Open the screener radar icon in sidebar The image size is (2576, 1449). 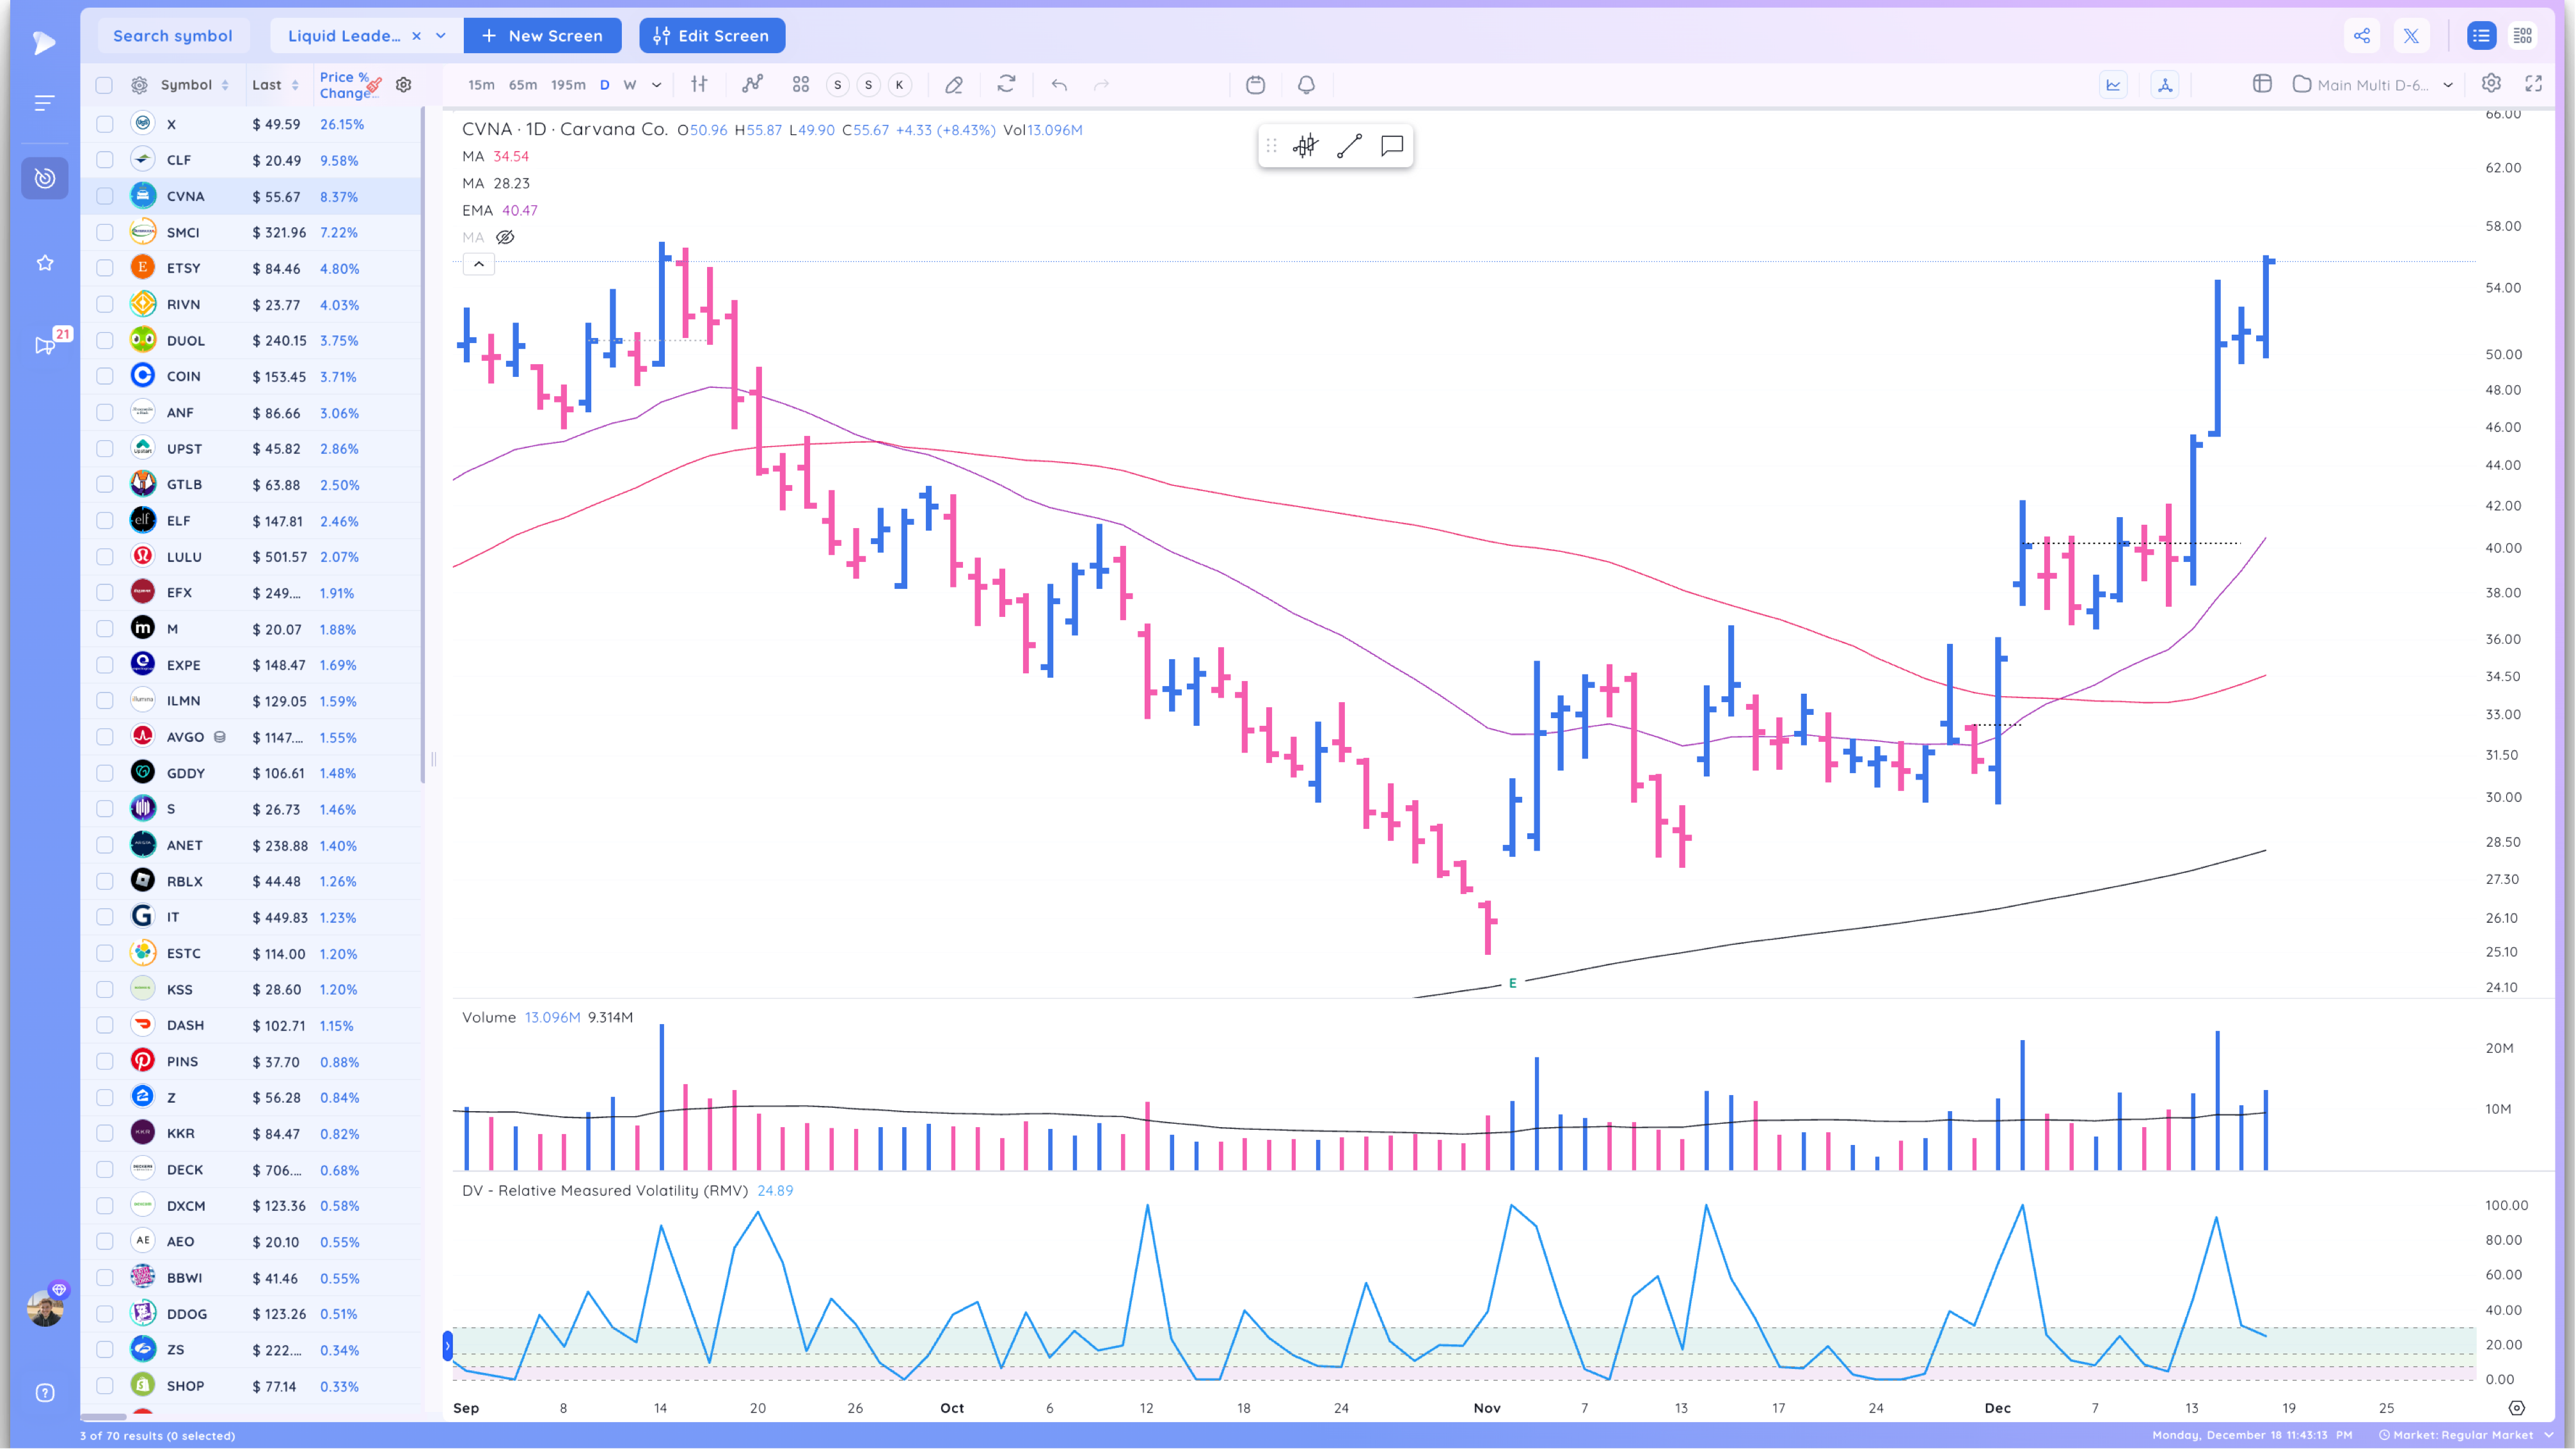pos(45,178)
